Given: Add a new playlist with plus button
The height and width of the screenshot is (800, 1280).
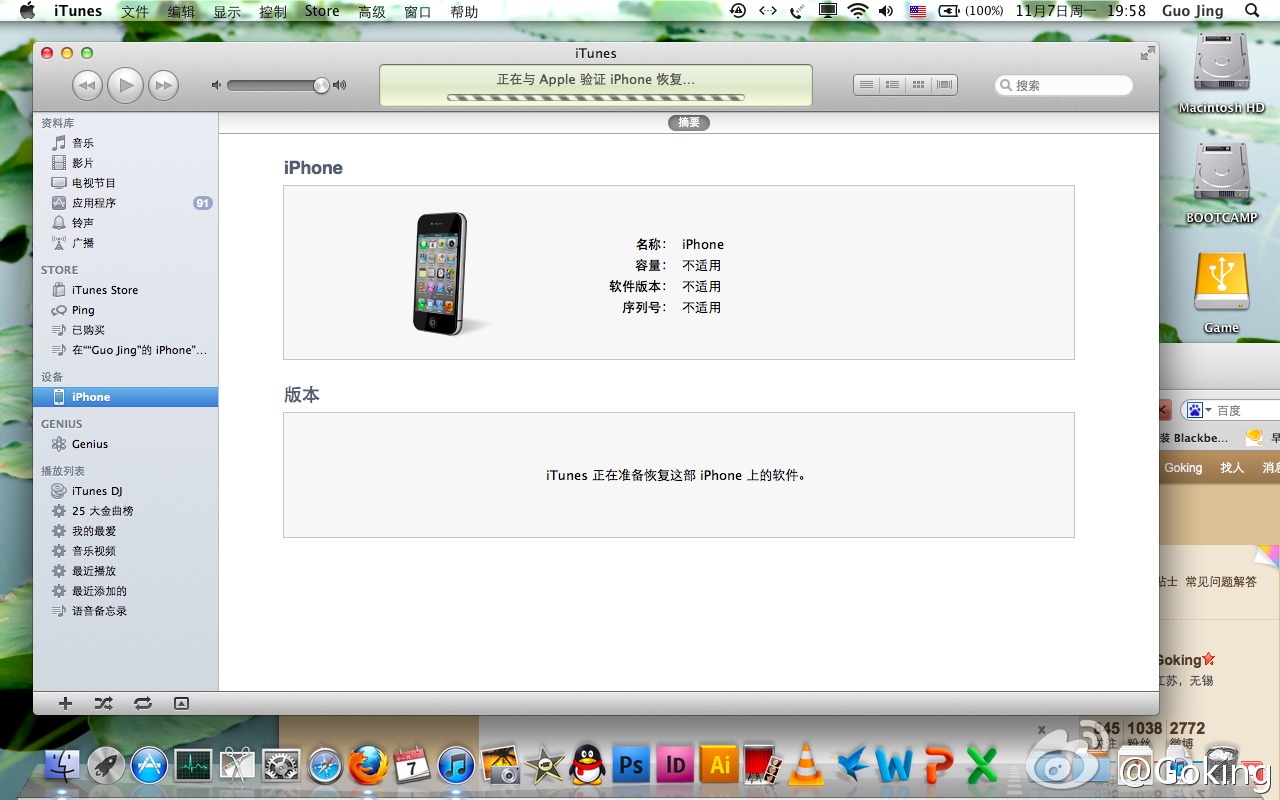Looking at the screenshot, I should click(x=65, y=703).
